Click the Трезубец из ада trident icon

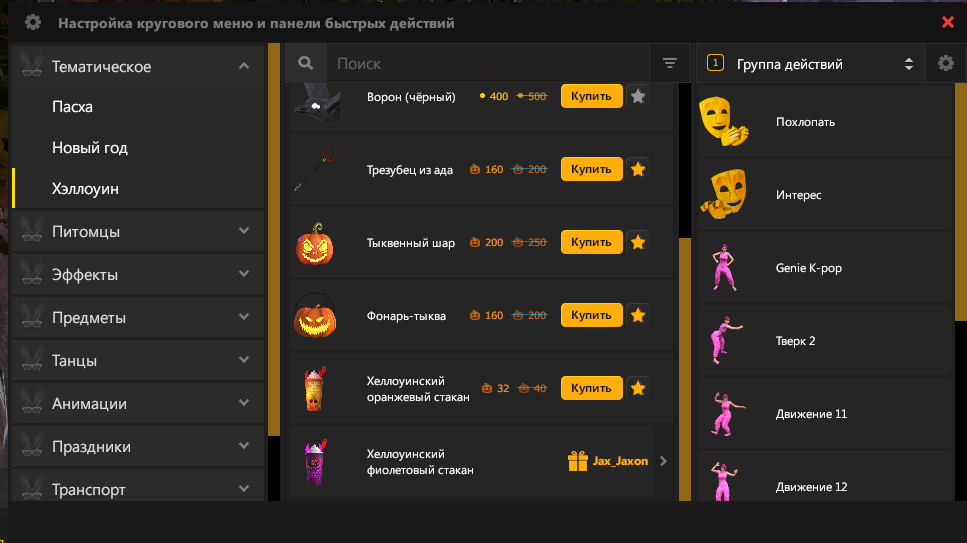(x=316, y=169)
